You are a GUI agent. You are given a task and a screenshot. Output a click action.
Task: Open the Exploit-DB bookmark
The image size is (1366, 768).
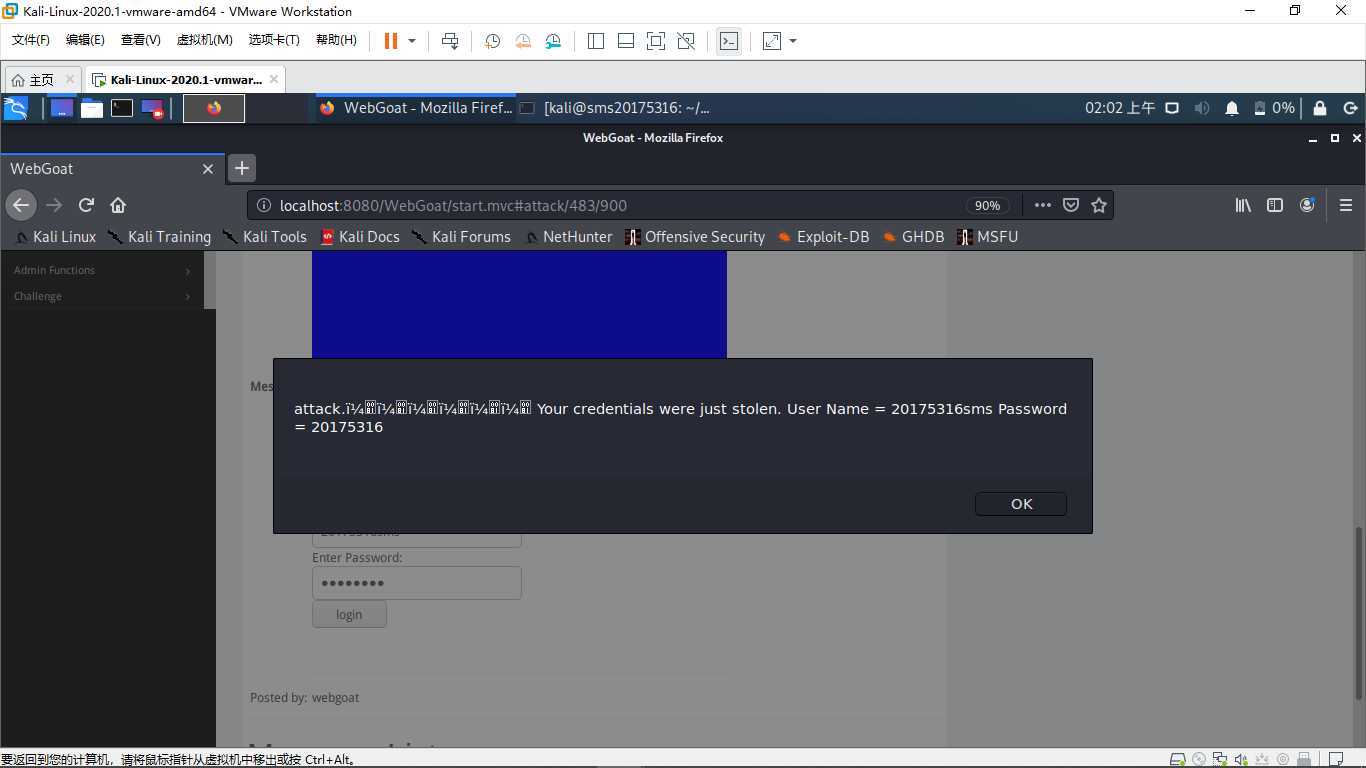point(823,237)
